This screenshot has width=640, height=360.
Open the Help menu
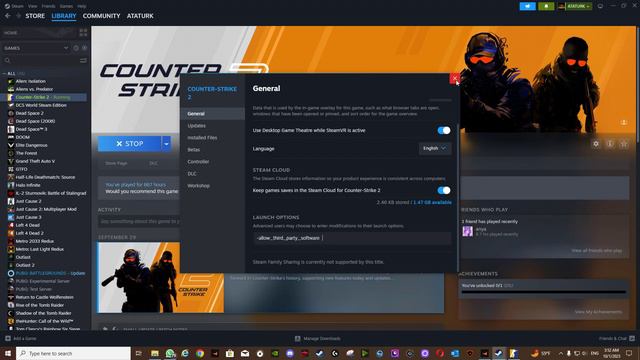pyautogui.click(x=82, y=6)
